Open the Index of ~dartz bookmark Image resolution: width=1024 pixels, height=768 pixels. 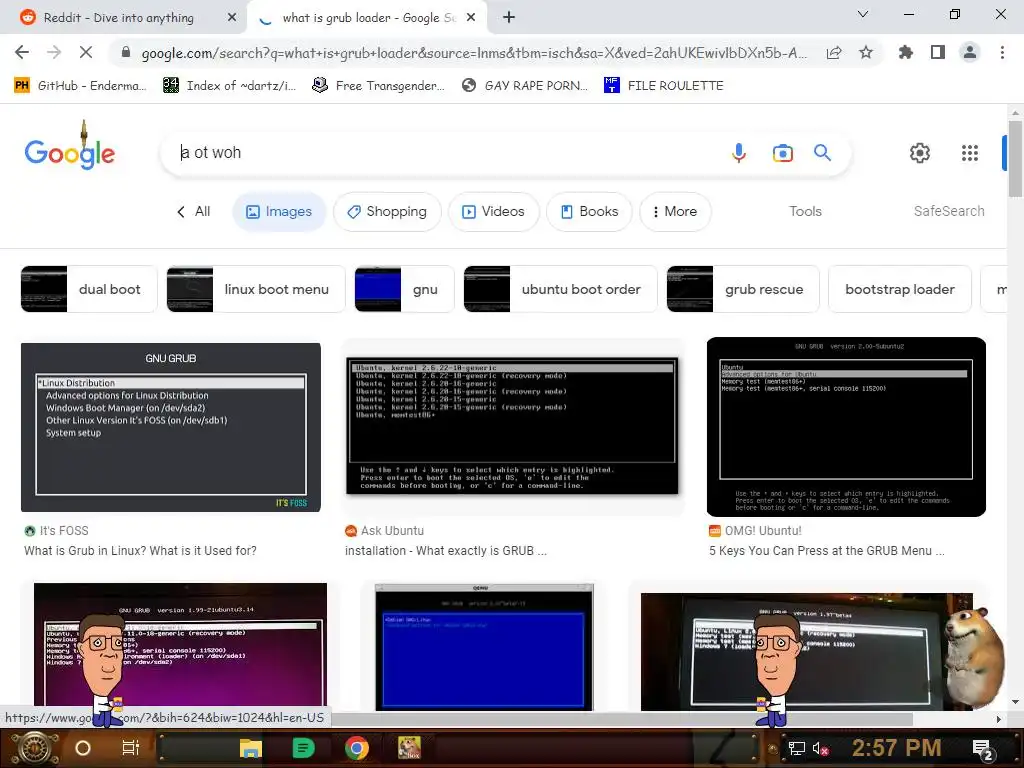pyautogui.click(x=229, y=86)
